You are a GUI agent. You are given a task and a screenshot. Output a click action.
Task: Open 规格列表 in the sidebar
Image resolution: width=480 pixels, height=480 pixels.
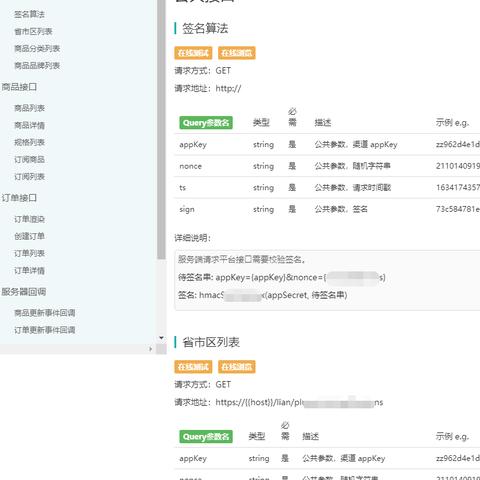point(29,142)
